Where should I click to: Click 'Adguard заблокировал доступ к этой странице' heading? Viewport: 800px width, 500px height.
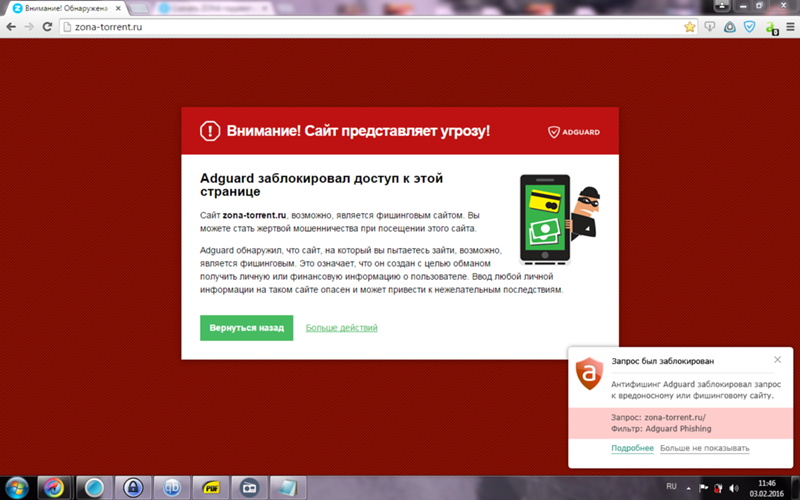[321, 185]
